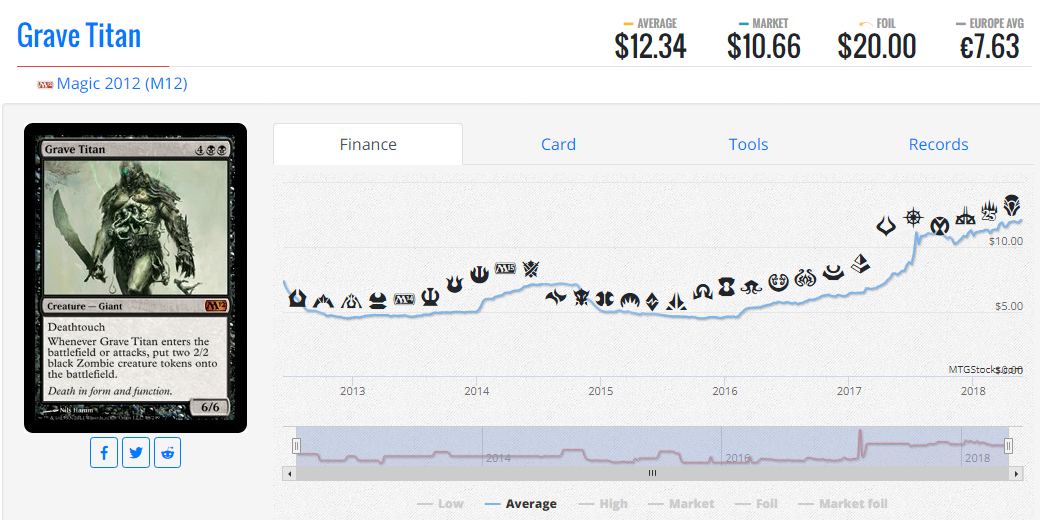Click the Born of the Gods flame-shaped icon
Image resolution: width=1040 pixels, height=520 pixels.
click(x=454, y=285)
